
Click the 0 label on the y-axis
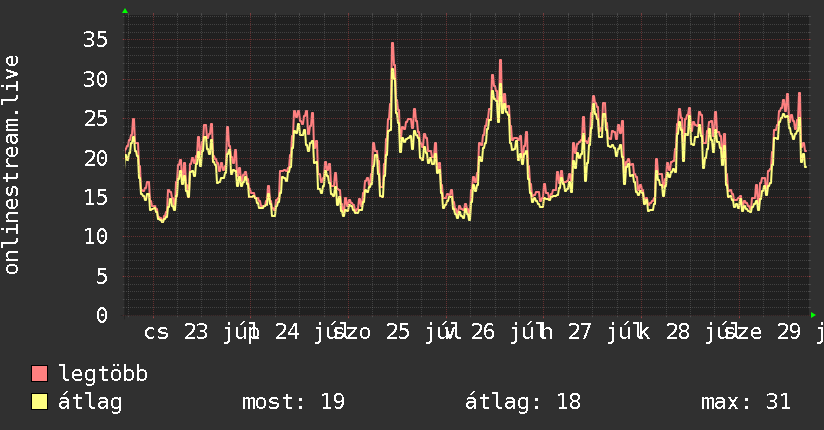coord(102,315)
